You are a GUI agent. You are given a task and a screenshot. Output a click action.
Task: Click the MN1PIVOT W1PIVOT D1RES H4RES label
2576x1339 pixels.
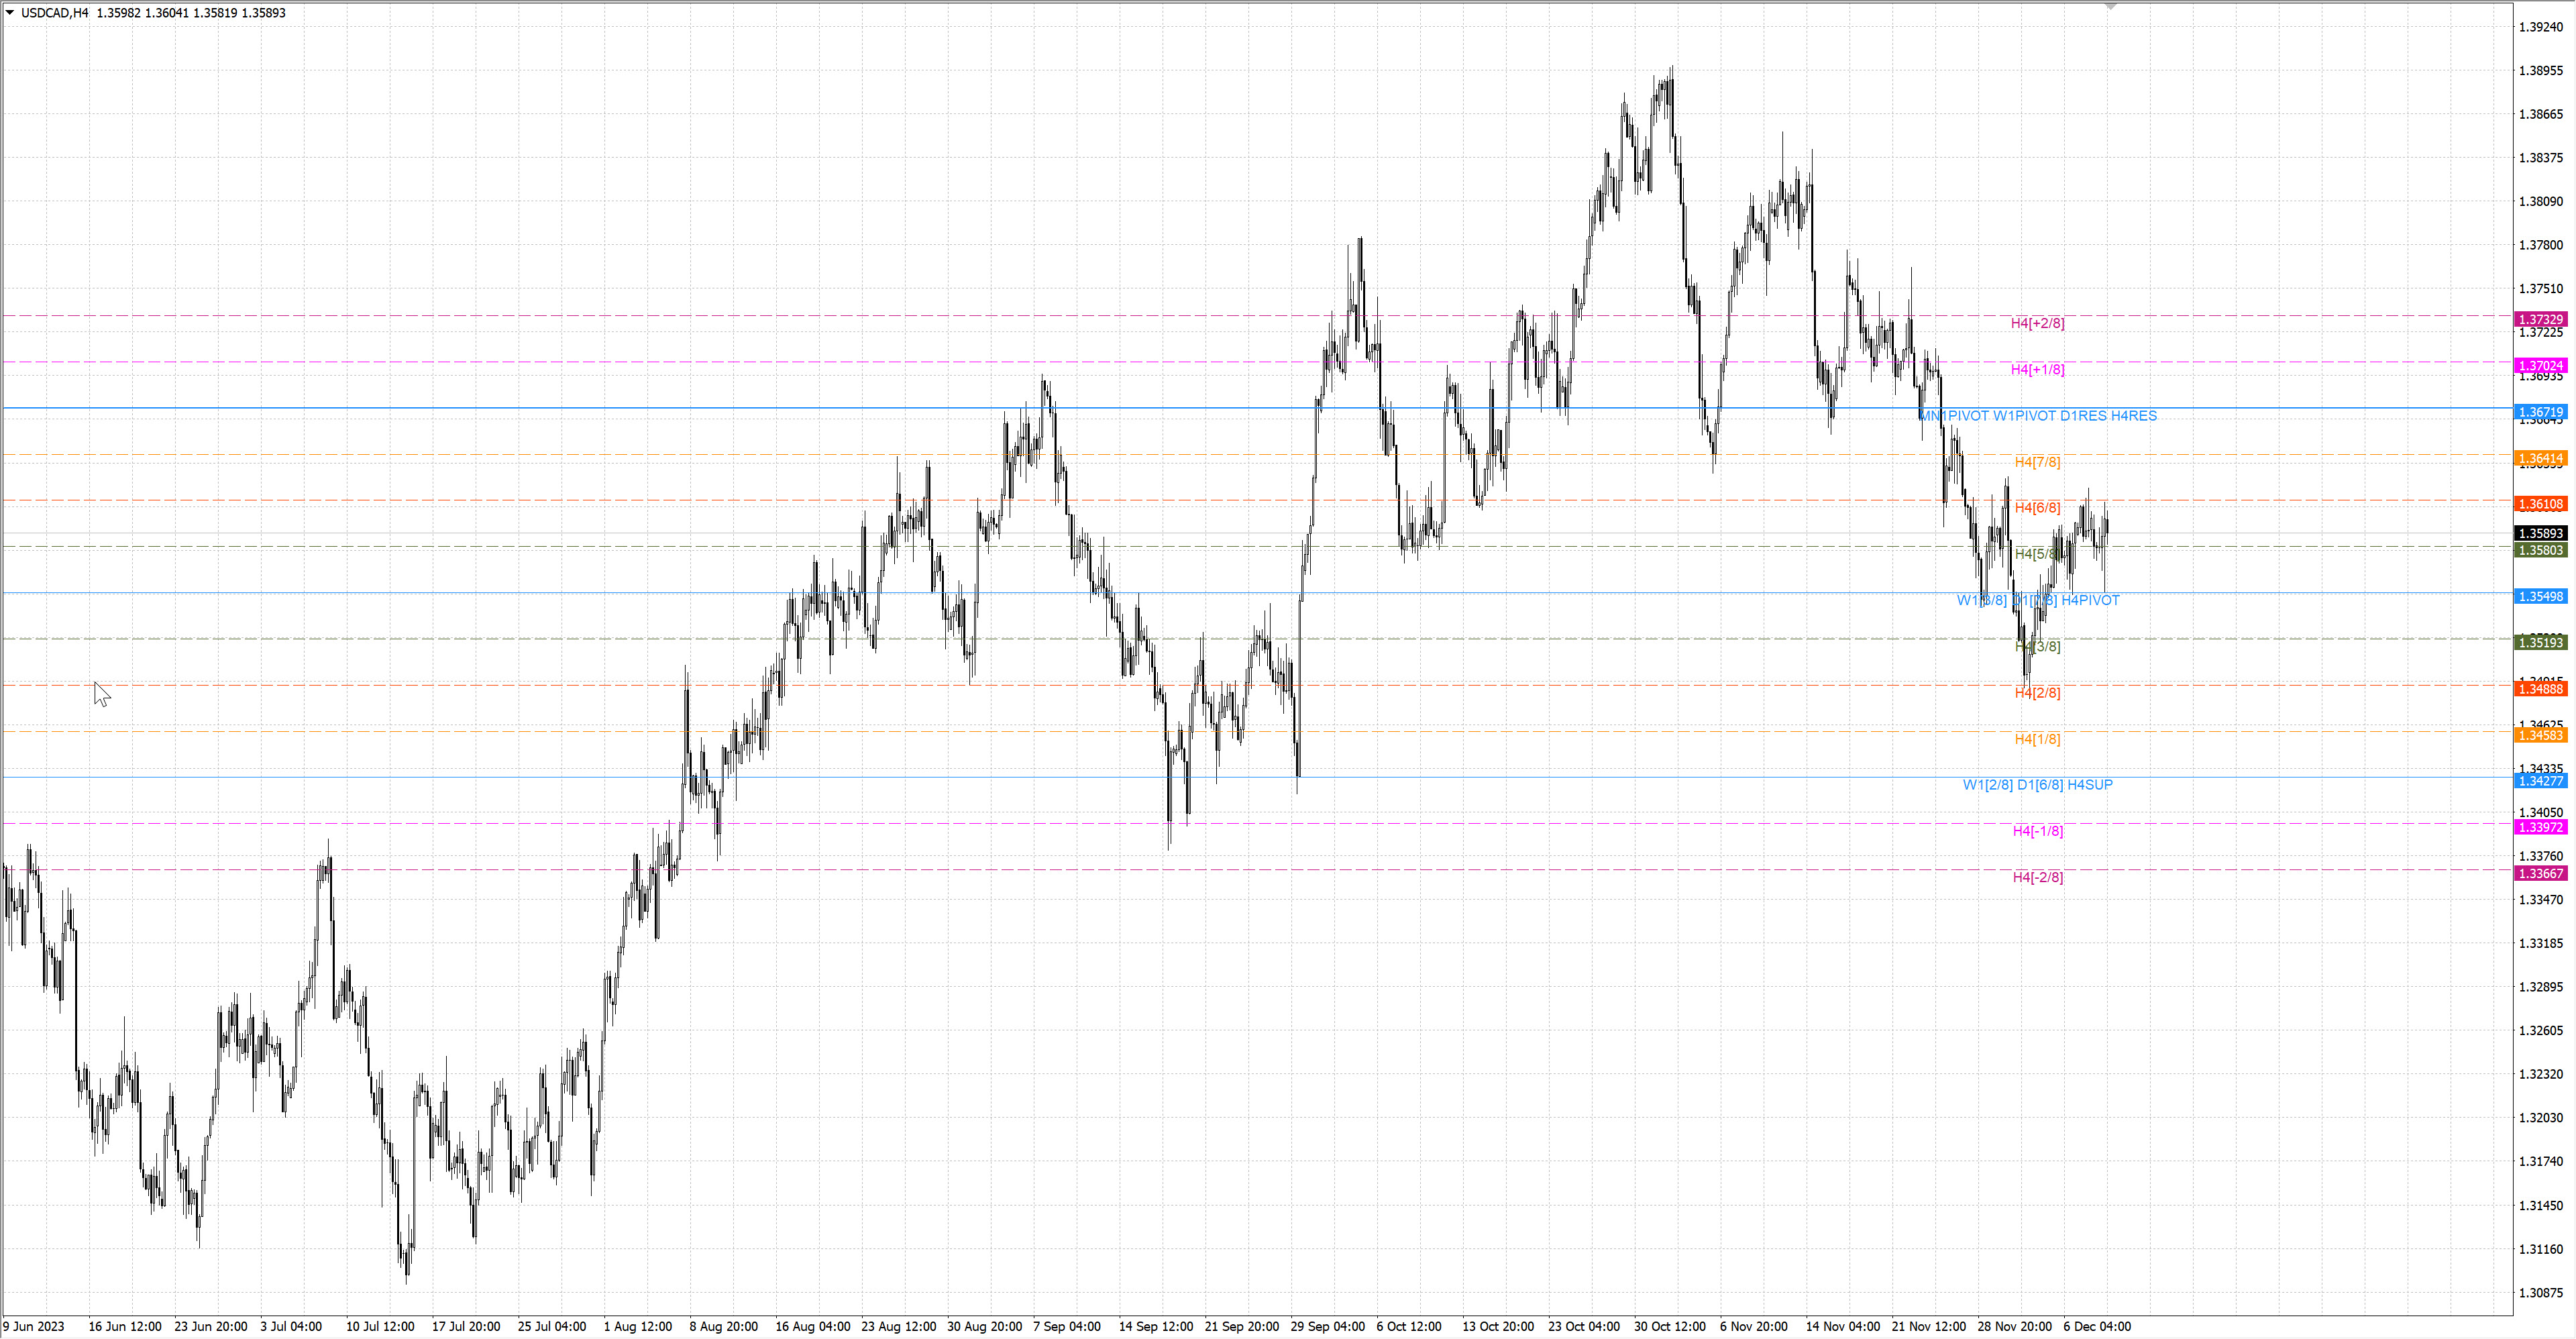click(x=2037, y=415)
